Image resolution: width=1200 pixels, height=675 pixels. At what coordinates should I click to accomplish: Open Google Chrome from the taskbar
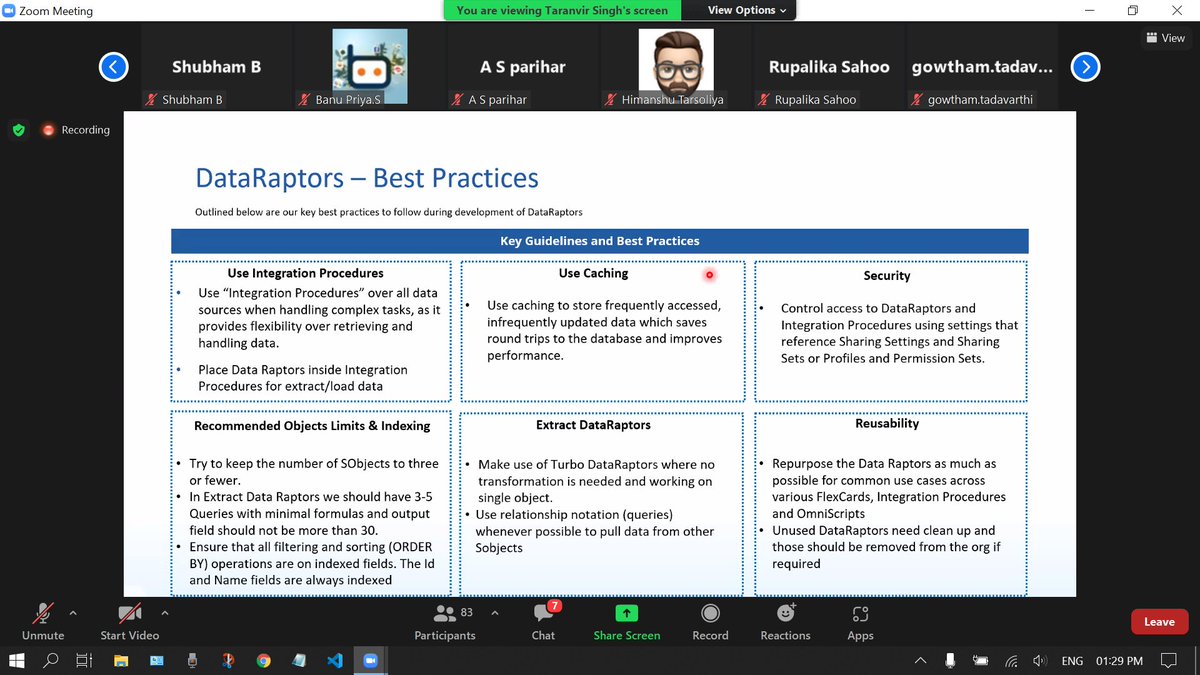point(263,661)
